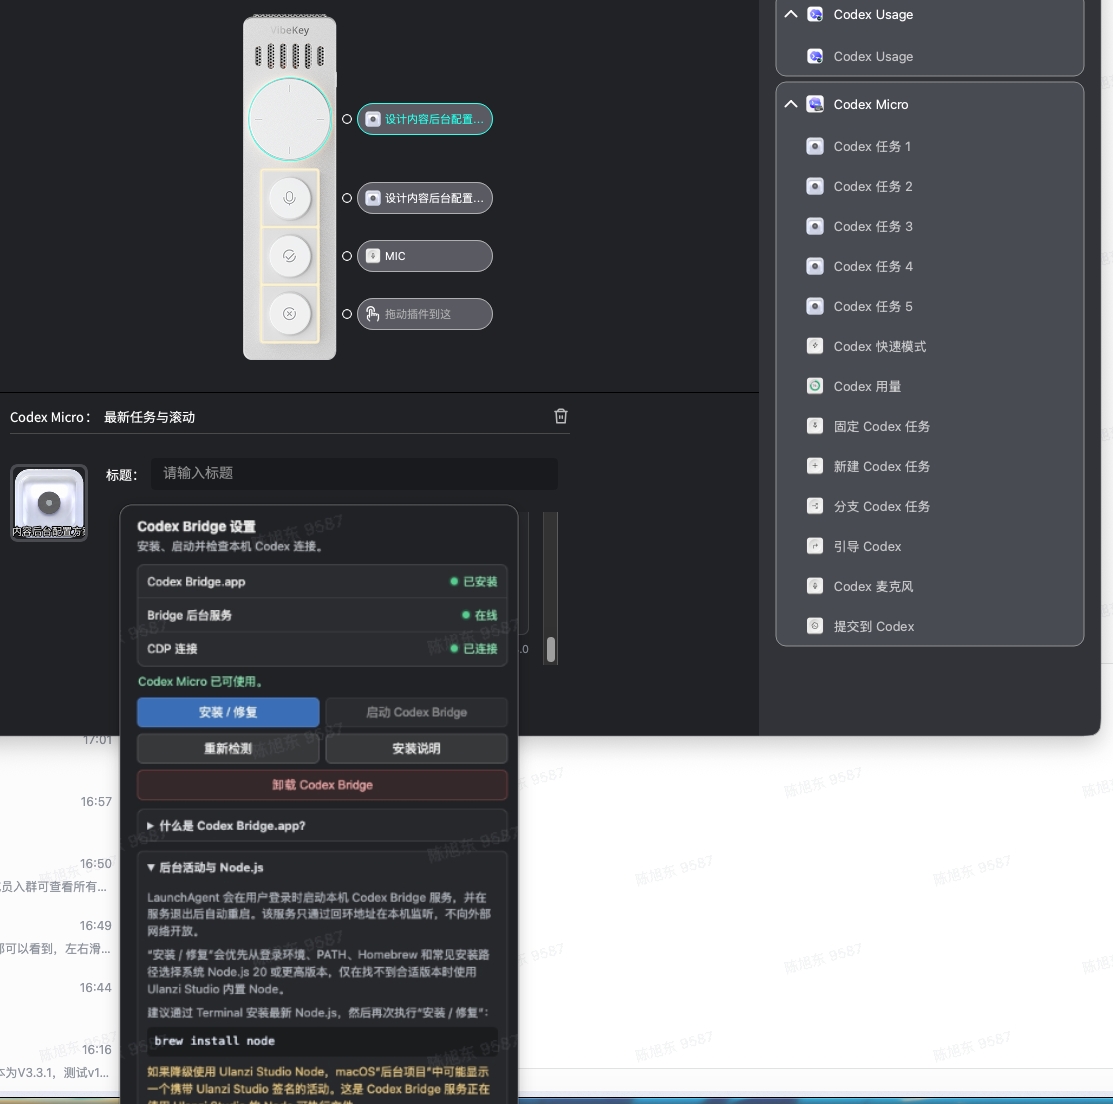1113x1104 pixels.
Task: Open the second 设计内容后台配置 key slot
Action: tap(424, 198)
